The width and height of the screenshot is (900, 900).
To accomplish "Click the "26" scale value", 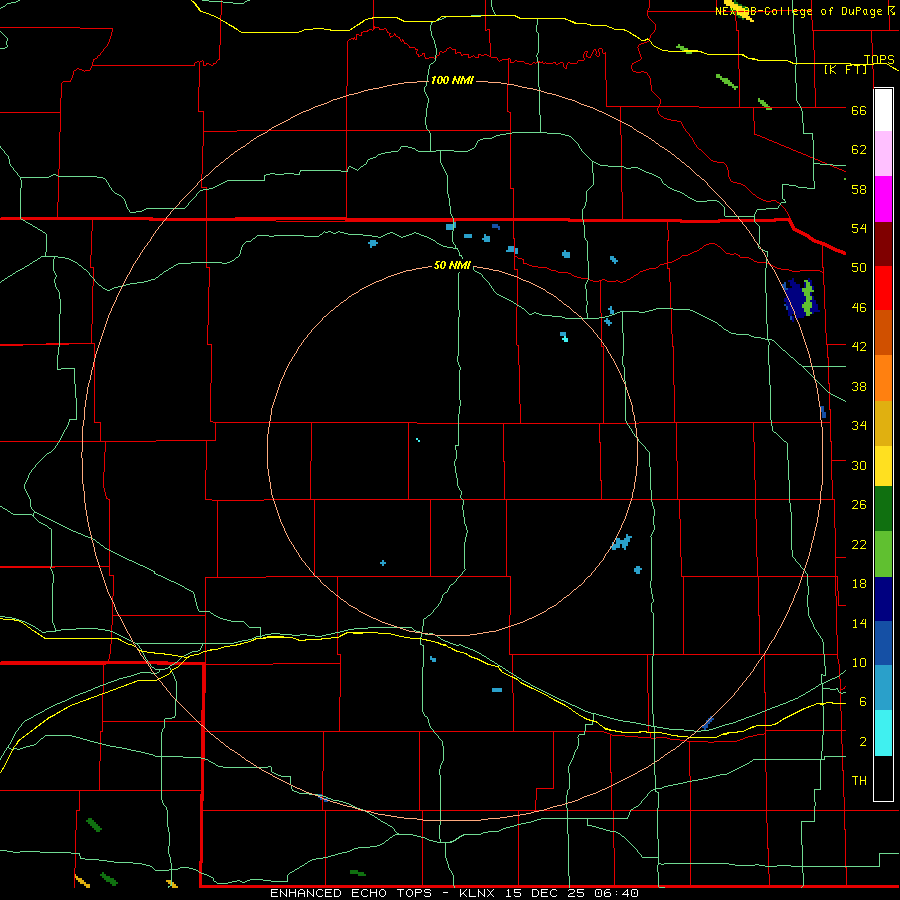I will pyautogui.click(x=859, y=505).
